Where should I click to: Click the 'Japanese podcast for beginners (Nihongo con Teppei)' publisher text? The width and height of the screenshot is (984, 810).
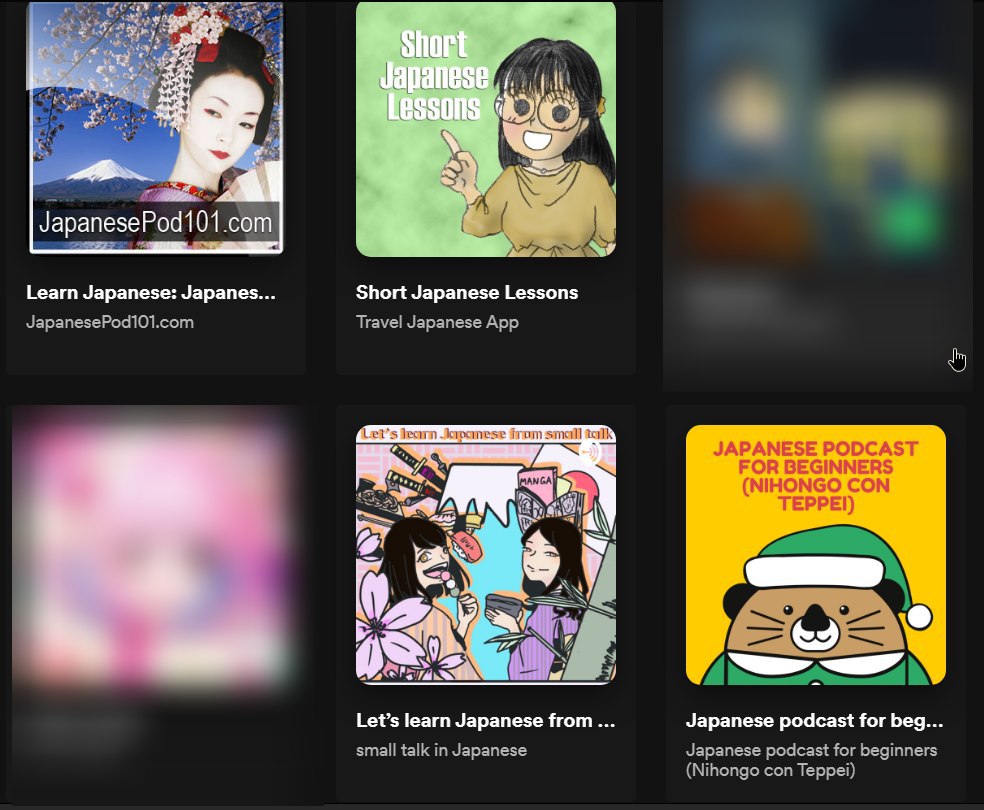tap(811, 760)
